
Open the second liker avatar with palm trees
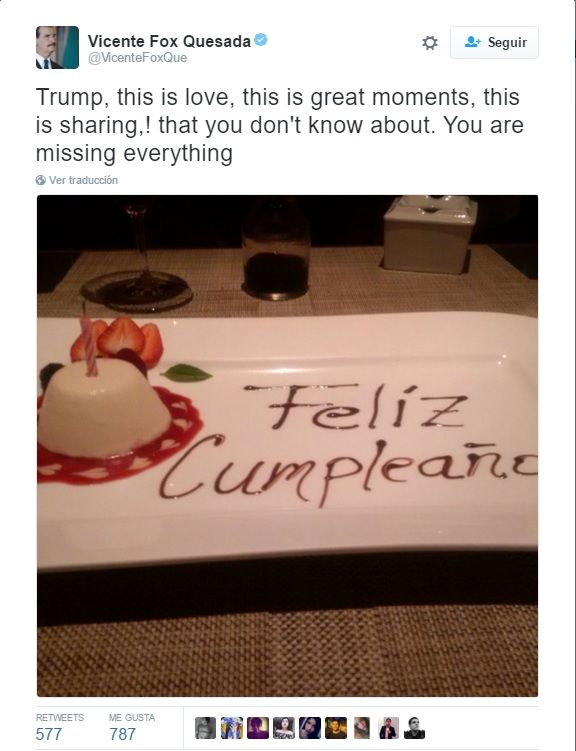pyautogui.click(x=232, y=728)
